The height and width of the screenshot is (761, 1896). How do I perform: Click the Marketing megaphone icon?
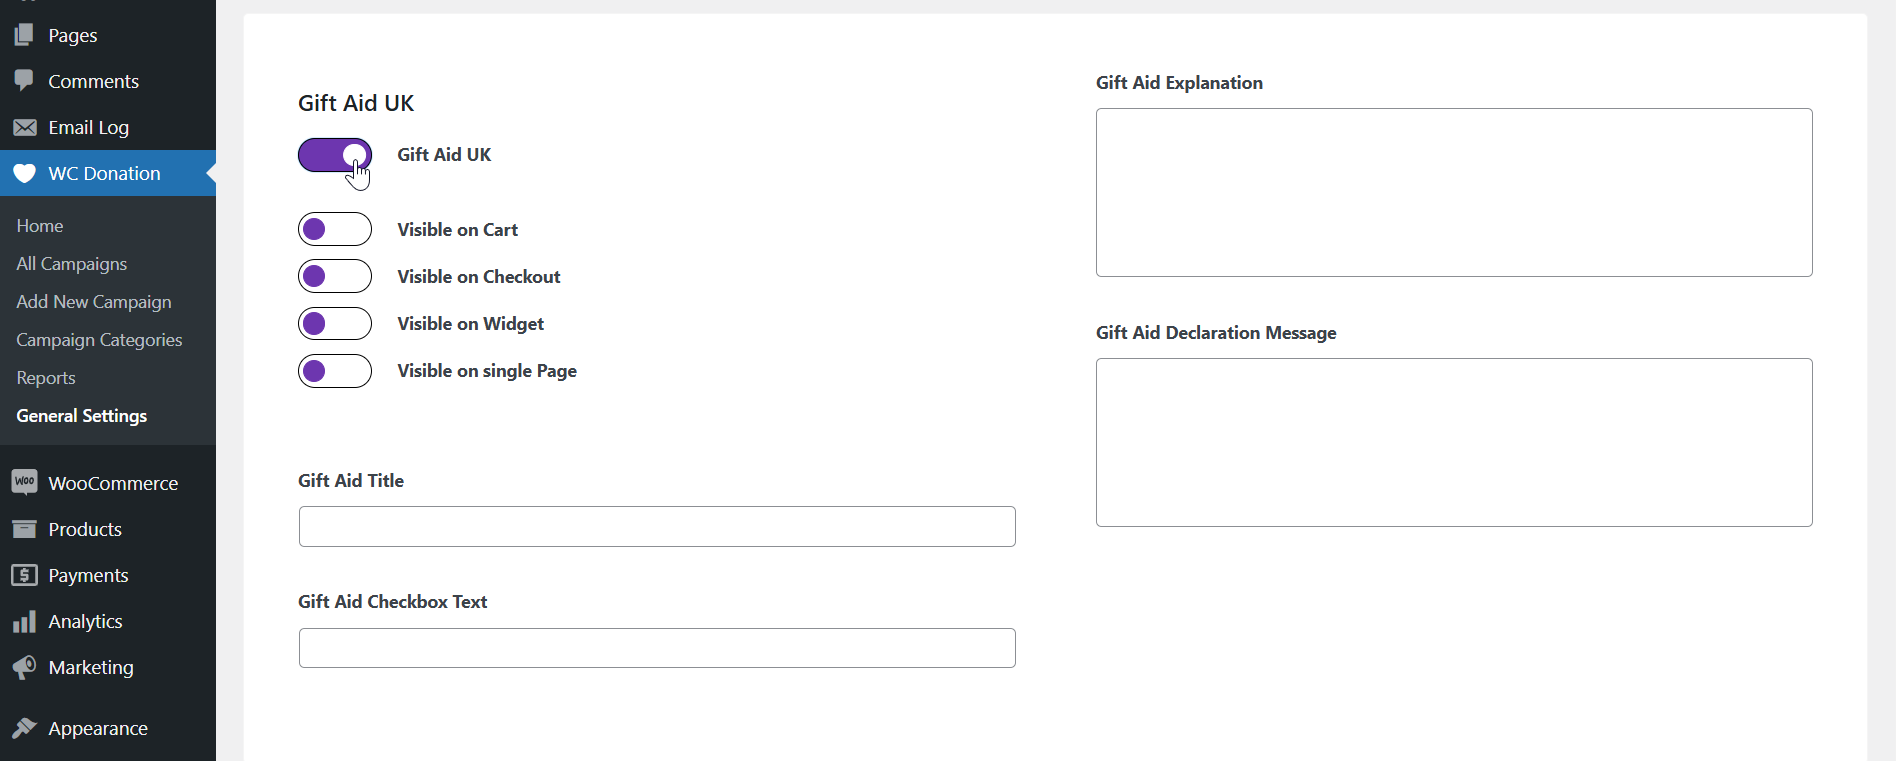pyautogui.click(x=24, y=667)
